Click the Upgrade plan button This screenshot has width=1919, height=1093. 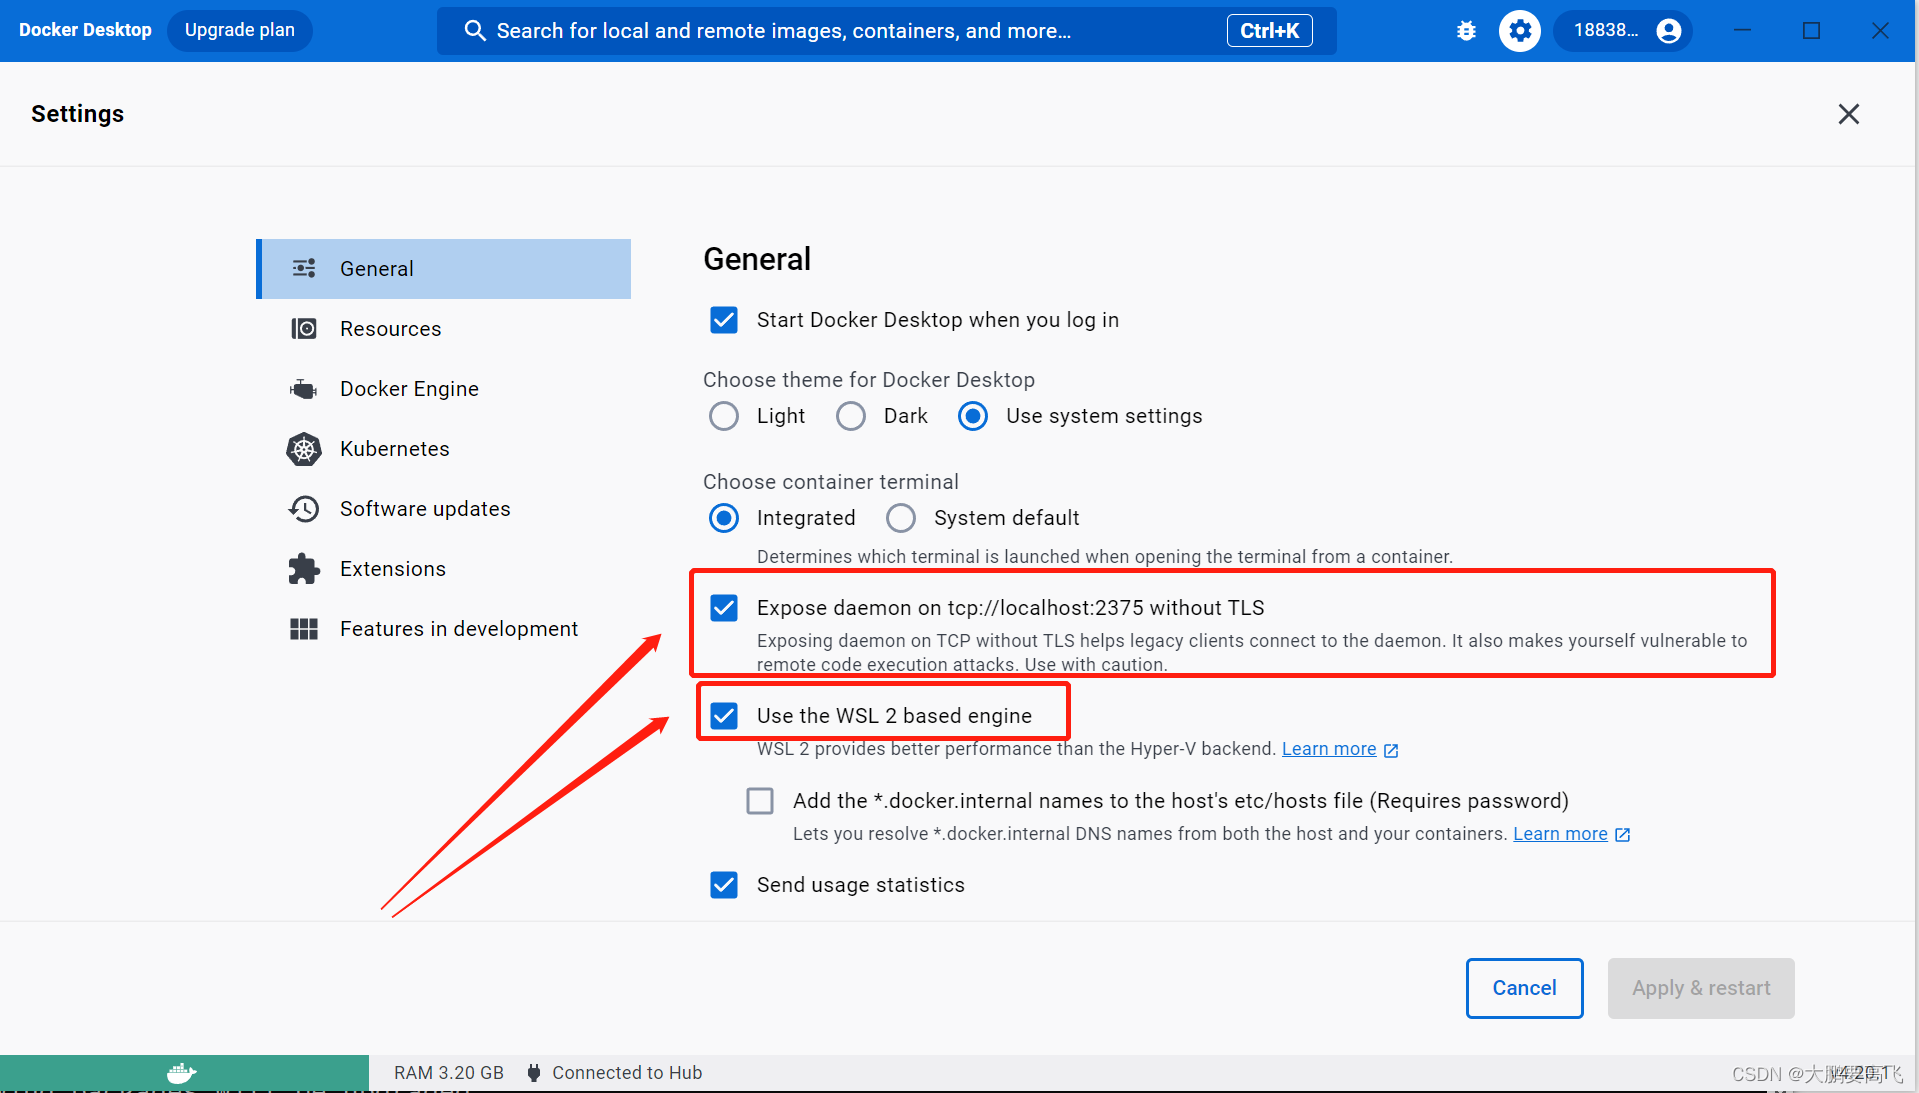point(240,30)
